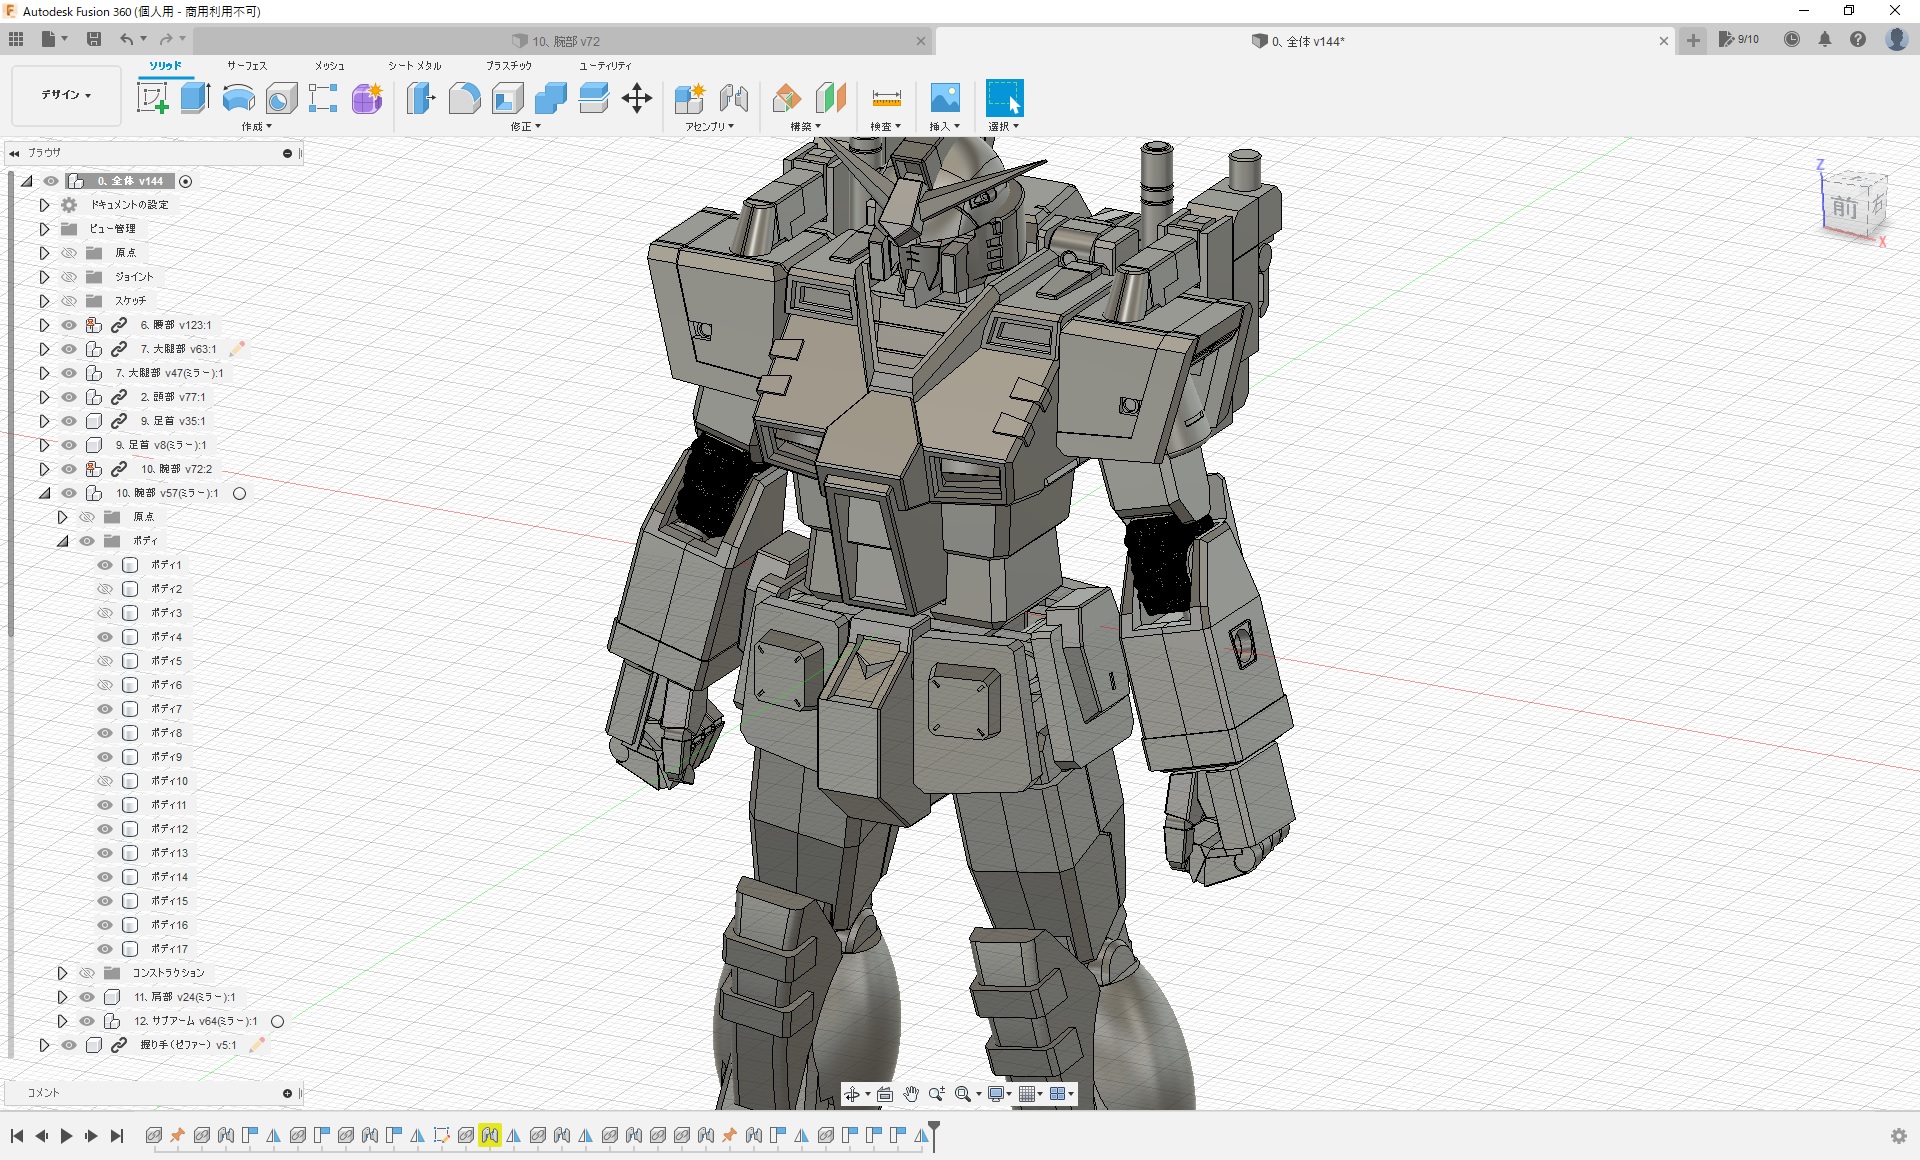
Task: Click the ViewCube front face 前
Action: (x=1845, y=207)
